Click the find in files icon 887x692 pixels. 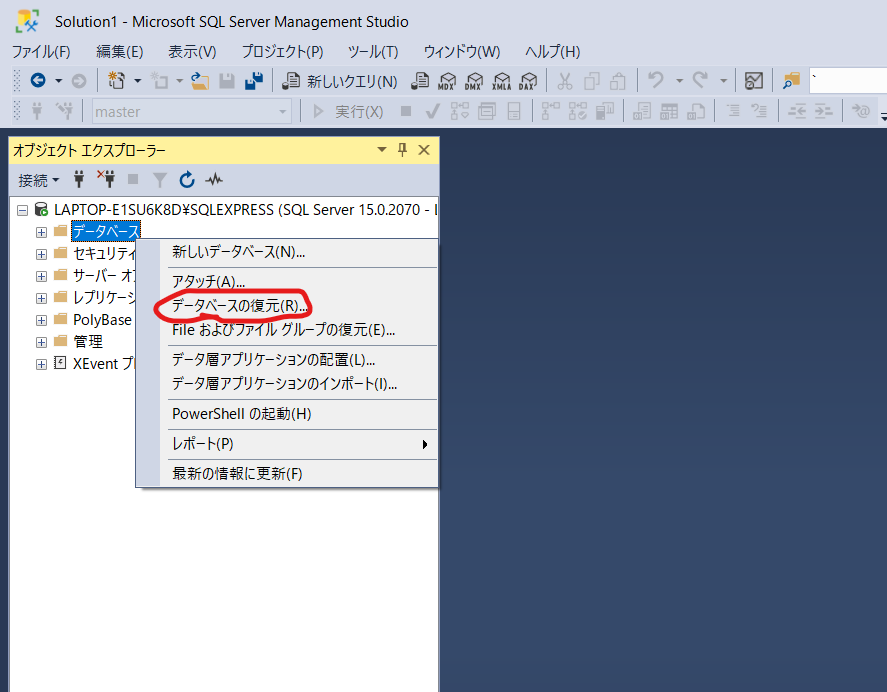tap(791, 81)
